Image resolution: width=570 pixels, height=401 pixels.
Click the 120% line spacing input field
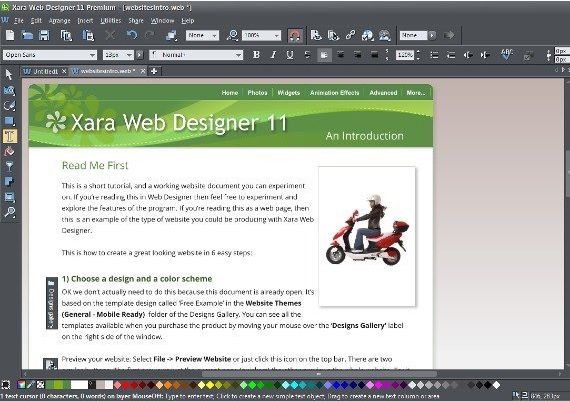405,55
